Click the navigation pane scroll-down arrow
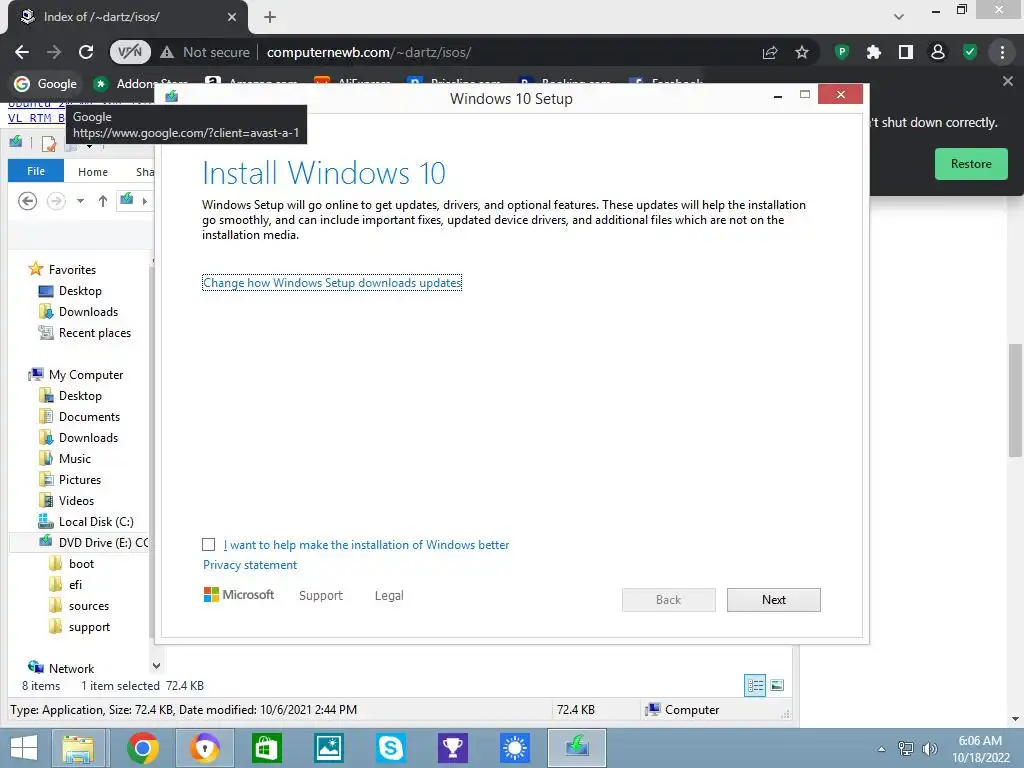This screenshot has height=768, width=1024. coord(157,665)
